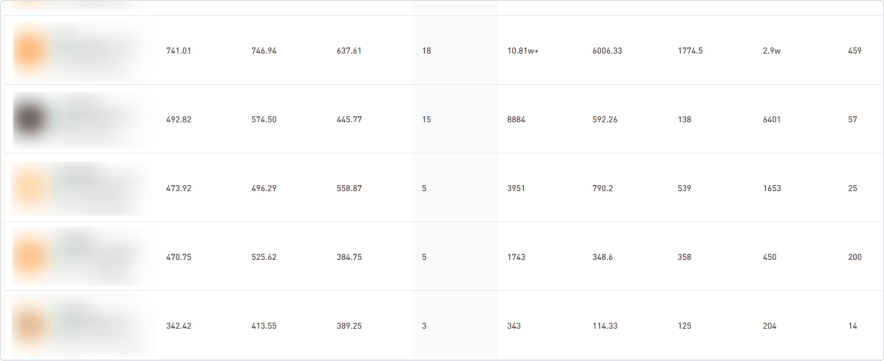Viewport: 884px width, 361px height.
Task: Click the dark avatar in the 492.82 row
Action: pos(29,120)
